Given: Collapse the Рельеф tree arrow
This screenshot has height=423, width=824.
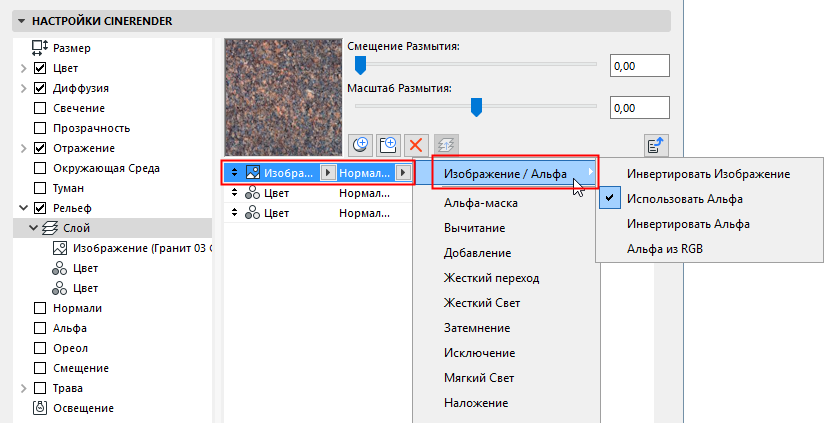Looking at the screenshot, I should 23,208.
